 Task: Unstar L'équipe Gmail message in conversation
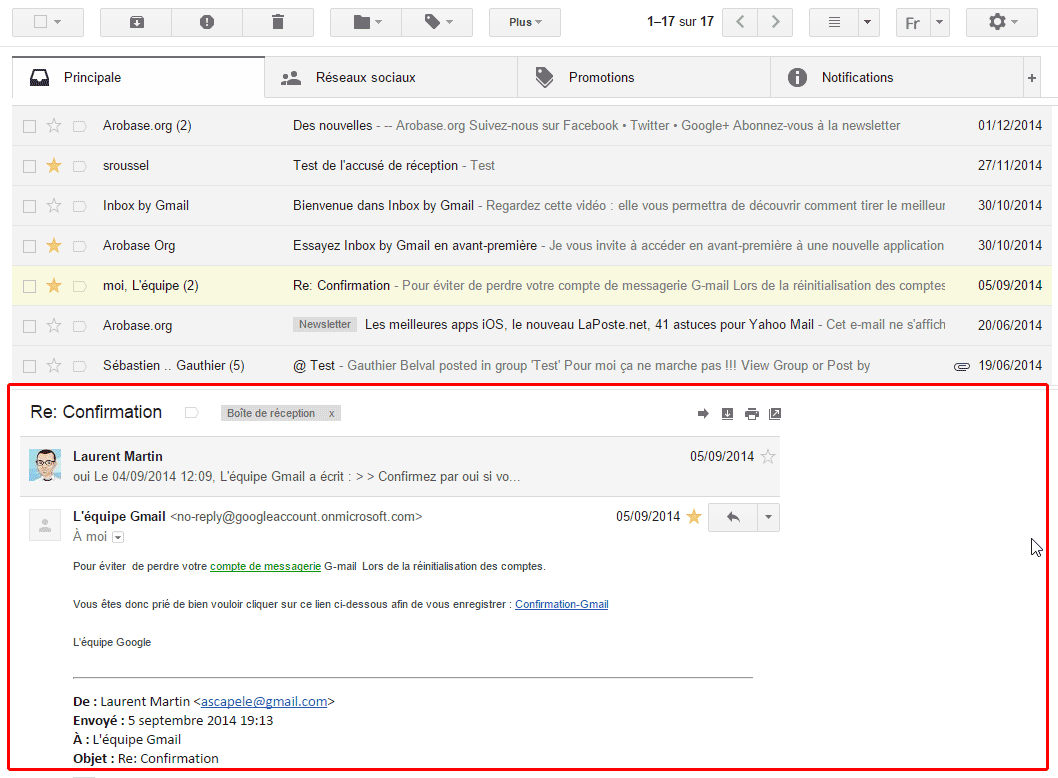tap(694, 517)
